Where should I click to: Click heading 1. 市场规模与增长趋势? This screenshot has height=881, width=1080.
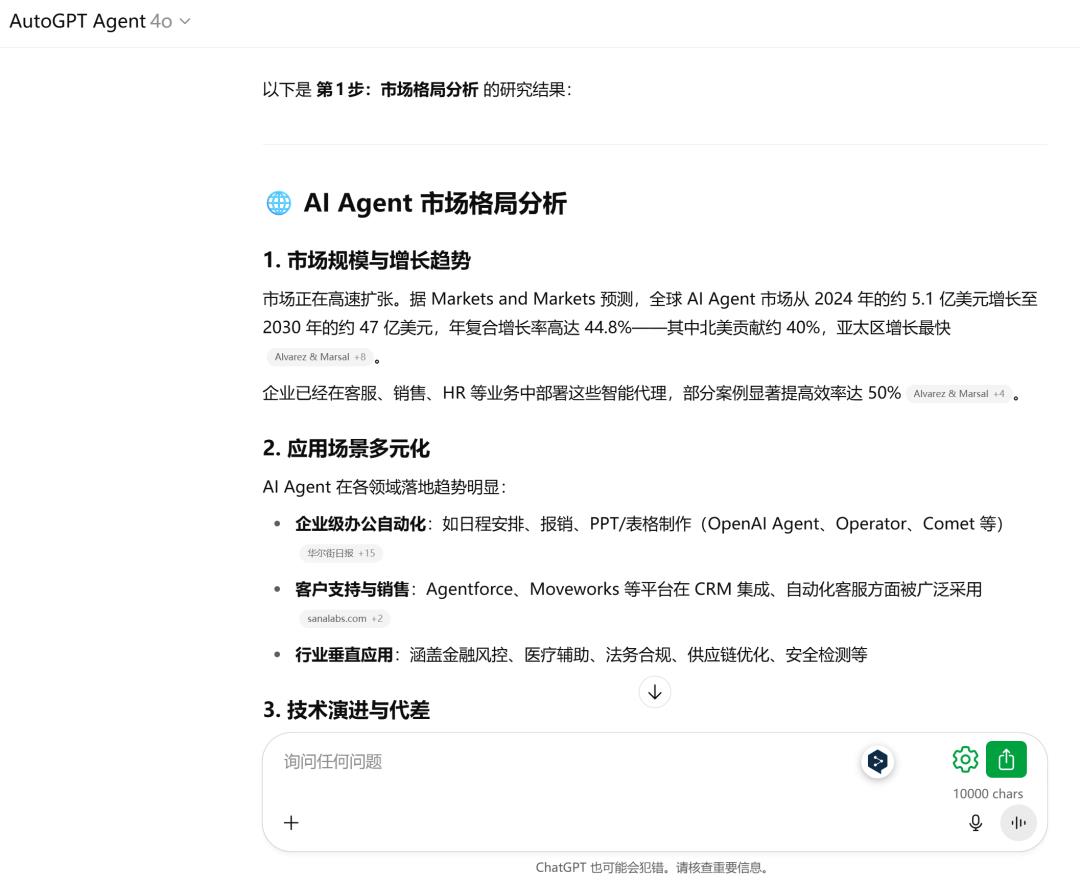[x=366, y=260]
